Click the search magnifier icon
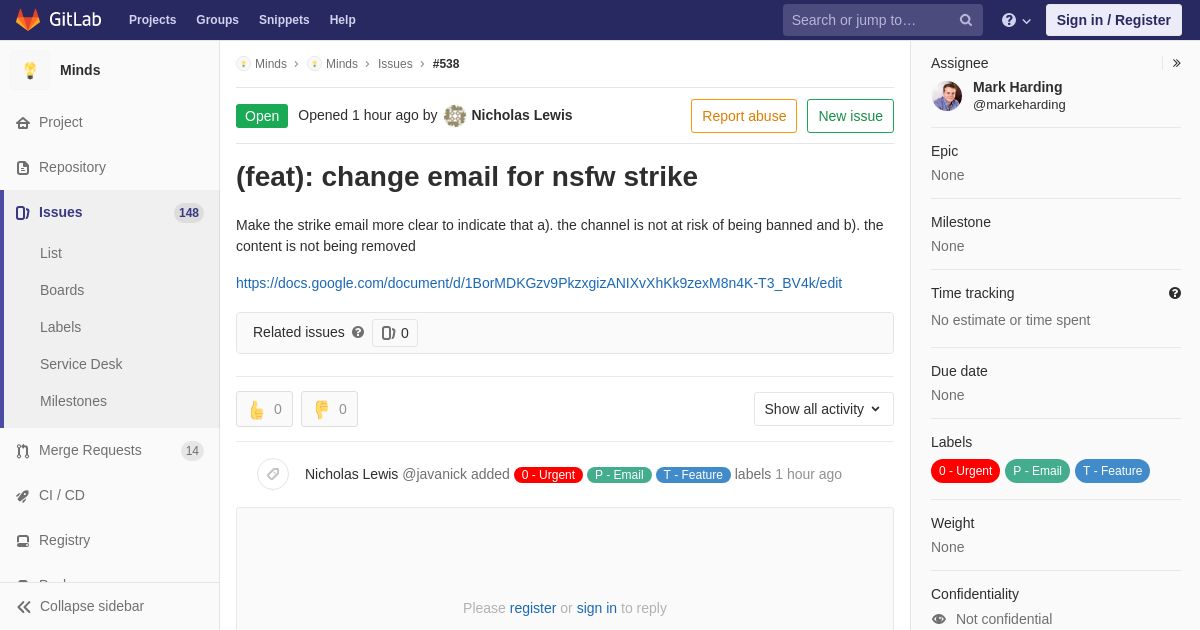 [965, 20]
